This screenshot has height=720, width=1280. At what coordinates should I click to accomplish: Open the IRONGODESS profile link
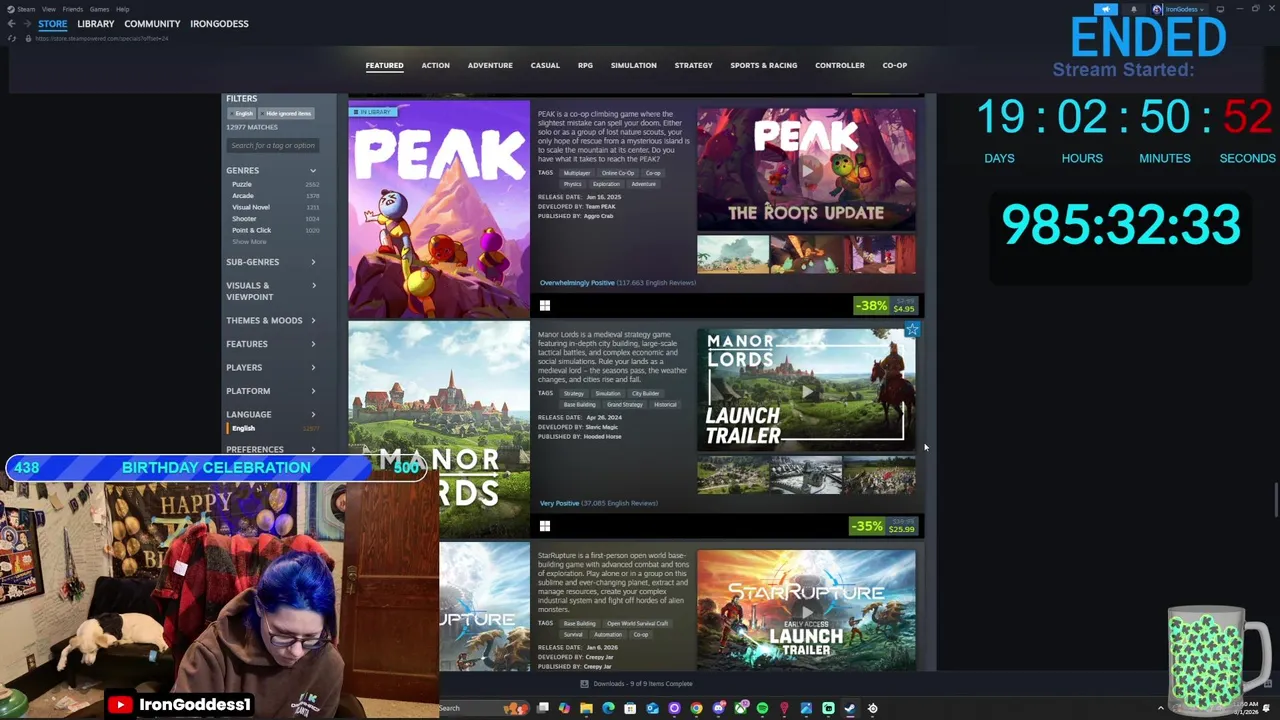[x=219, y=24]
